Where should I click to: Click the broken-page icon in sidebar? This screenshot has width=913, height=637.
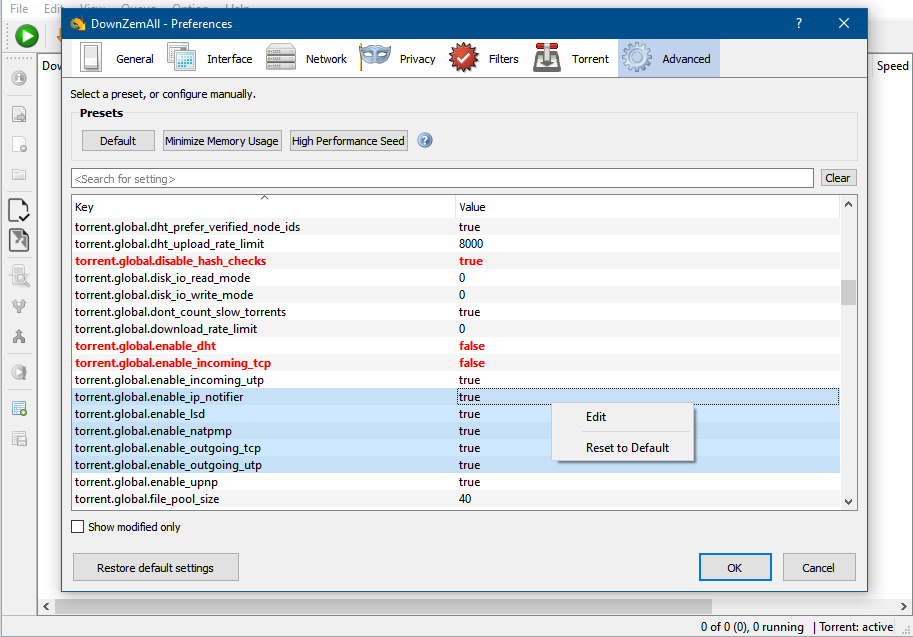click(19, 240)
